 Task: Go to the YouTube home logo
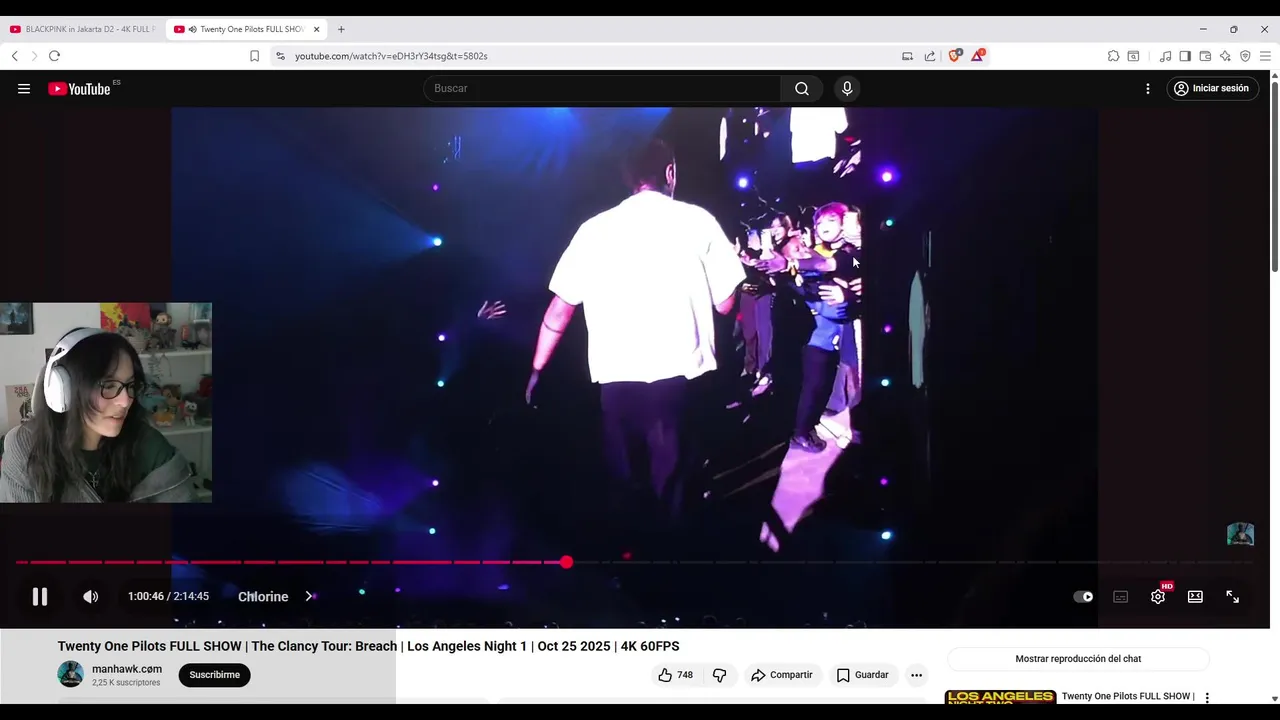click(80, 88)
